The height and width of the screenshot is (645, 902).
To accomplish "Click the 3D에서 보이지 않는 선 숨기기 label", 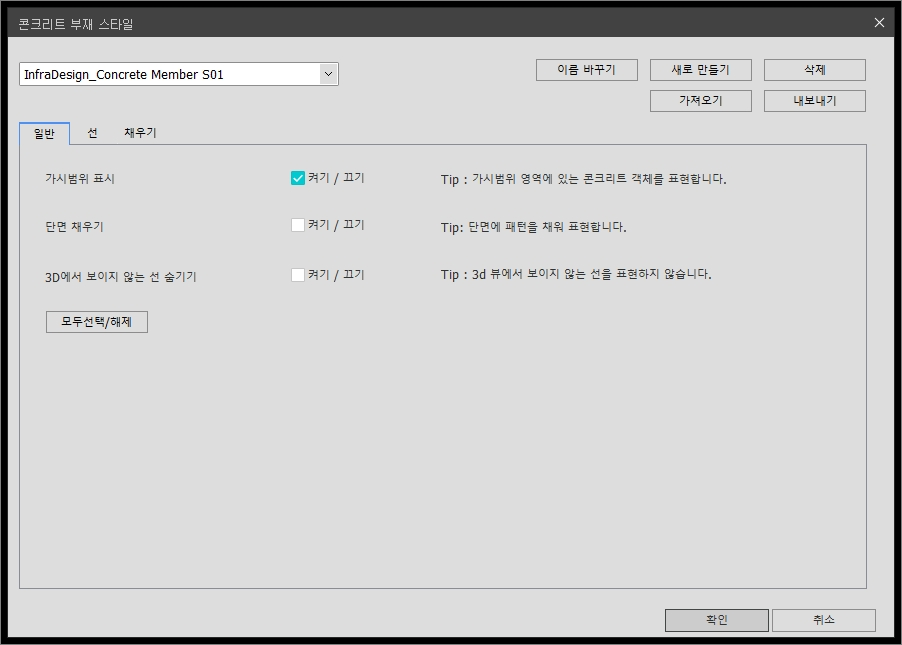I will click(121, 277).
